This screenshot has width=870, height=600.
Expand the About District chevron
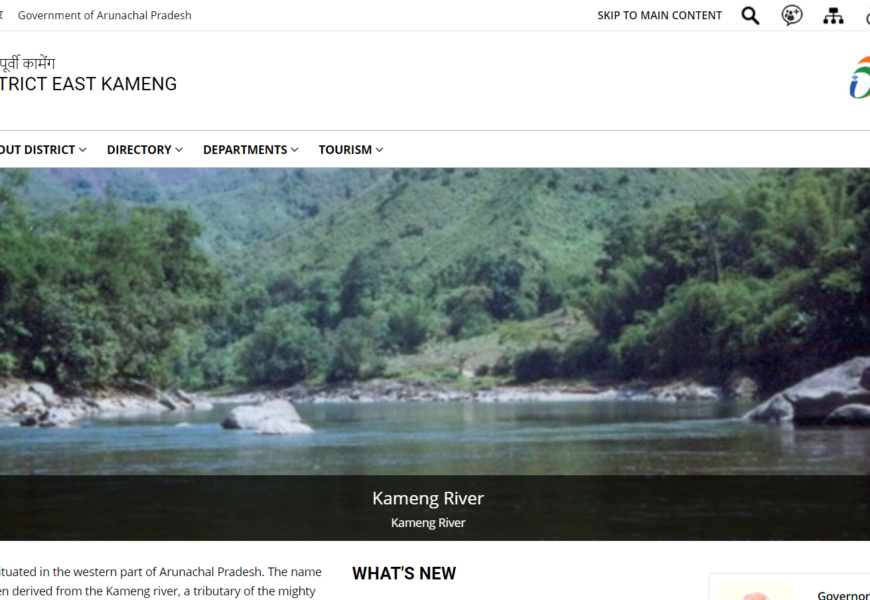click(83, 150)
